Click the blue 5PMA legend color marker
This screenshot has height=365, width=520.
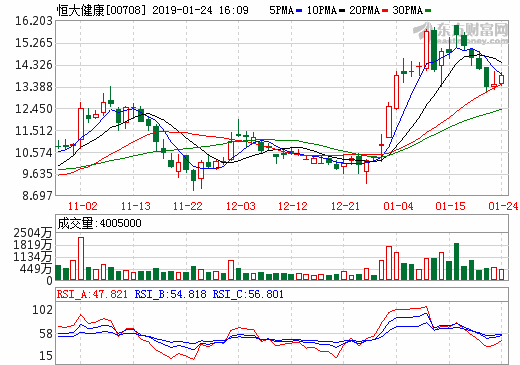tap(299, 11)
